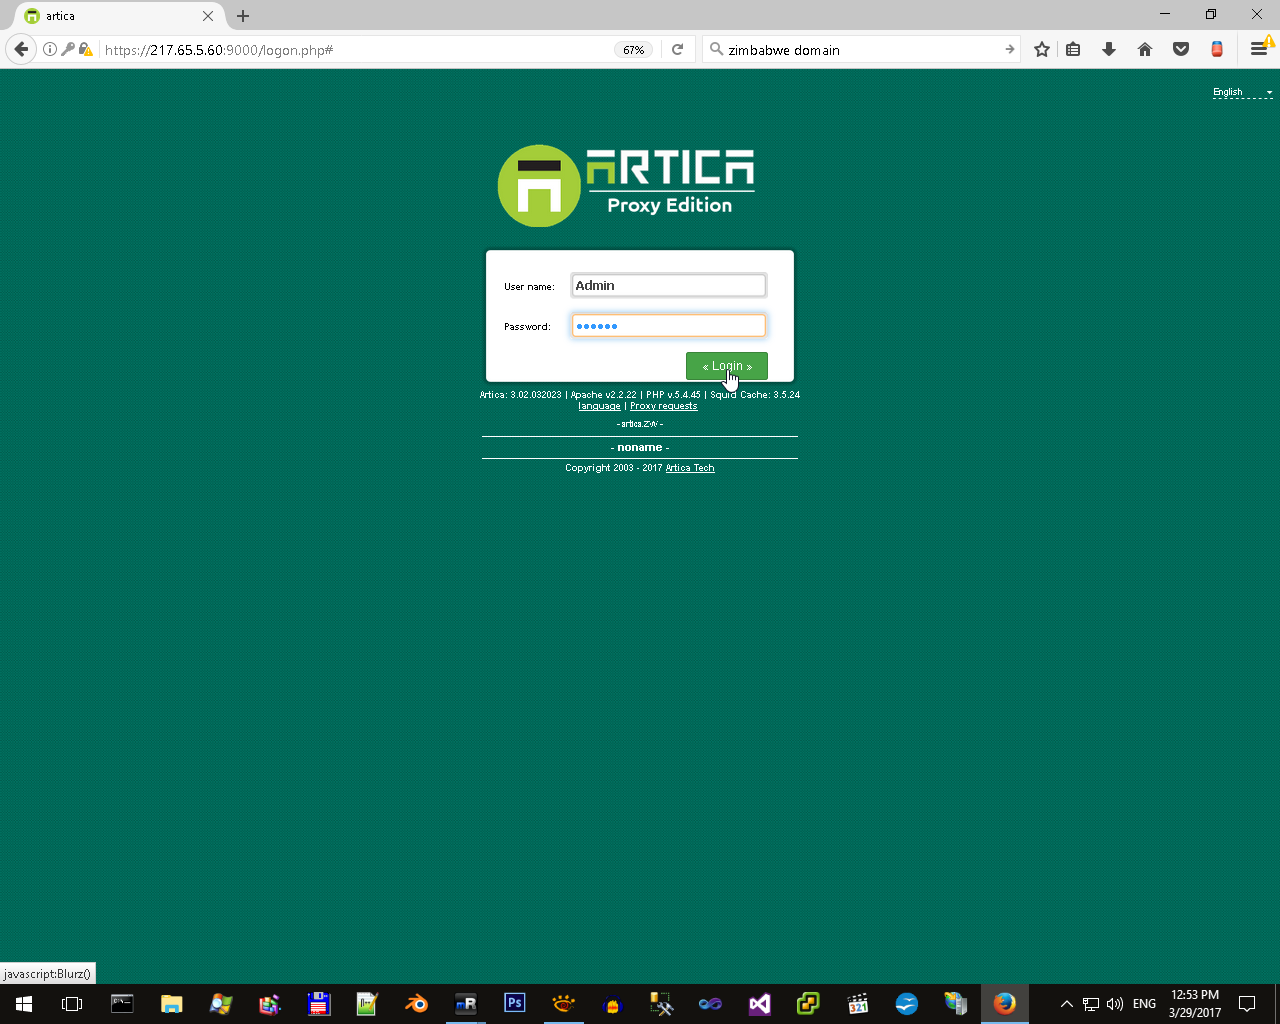Screen dimensions: 1280x1024
Task: Click the red extension icon in toolbar
Action: coord(1217,49)
